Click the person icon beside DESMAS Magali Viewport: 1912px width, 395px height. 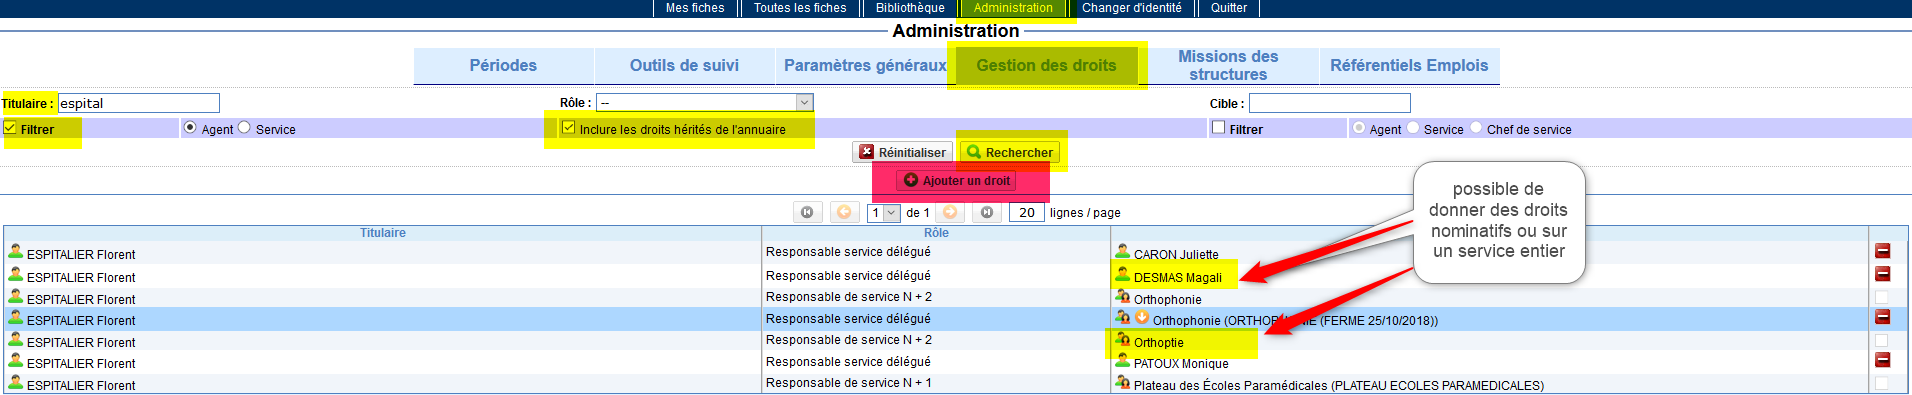tap(1122, 274)
